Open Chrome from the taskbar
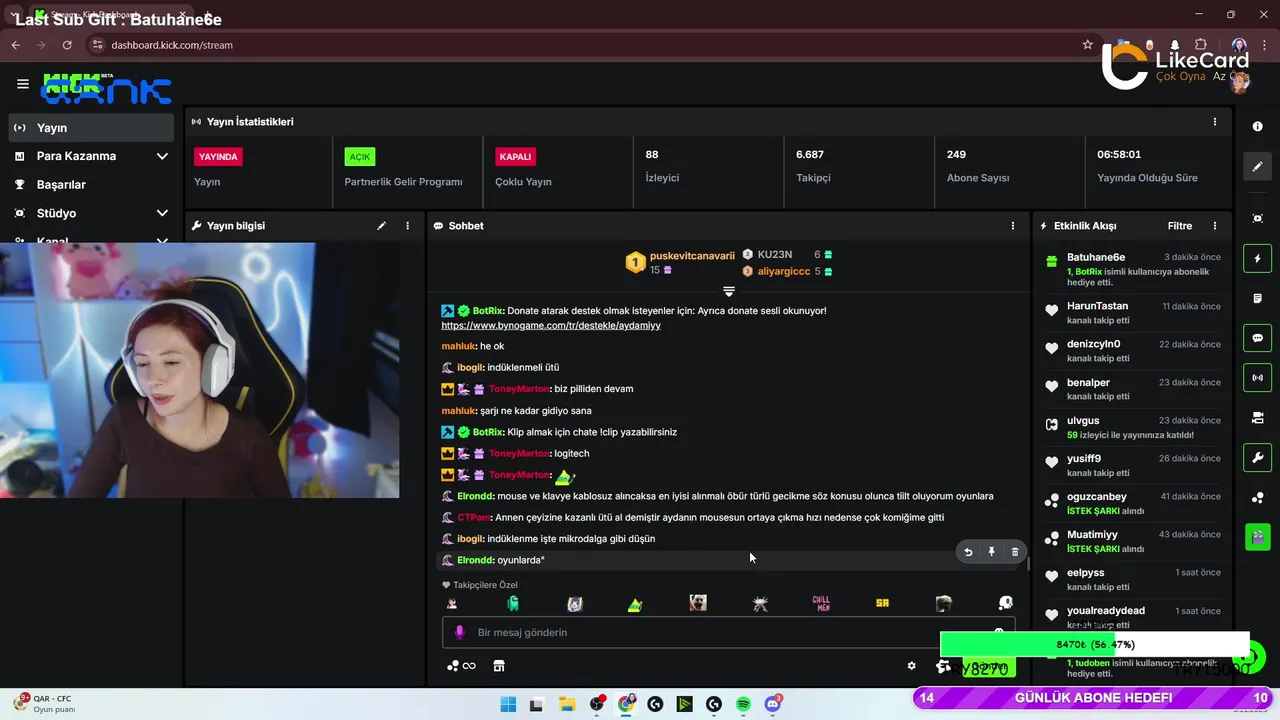The height and width of the screenshot is (720, 1280). pyautogui.click(x=626, y=704)
